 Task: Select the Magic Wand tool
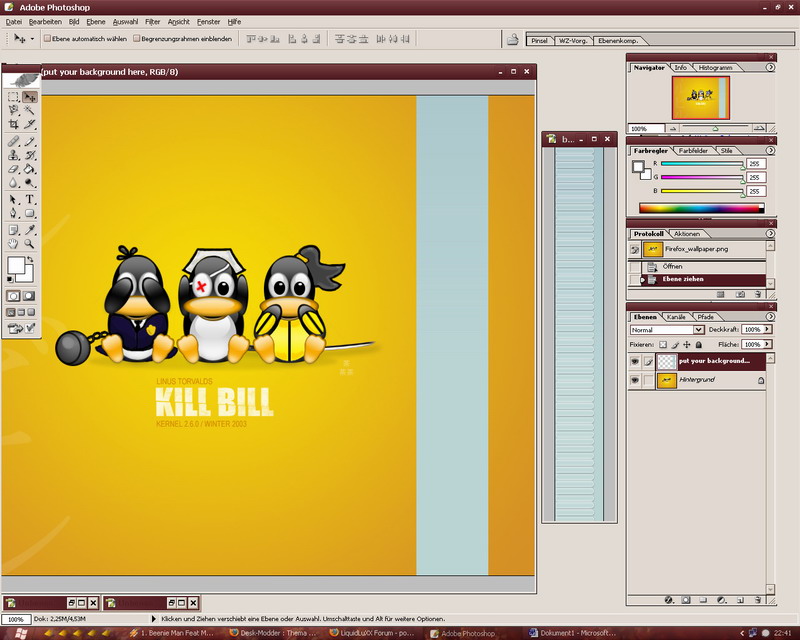30,110
